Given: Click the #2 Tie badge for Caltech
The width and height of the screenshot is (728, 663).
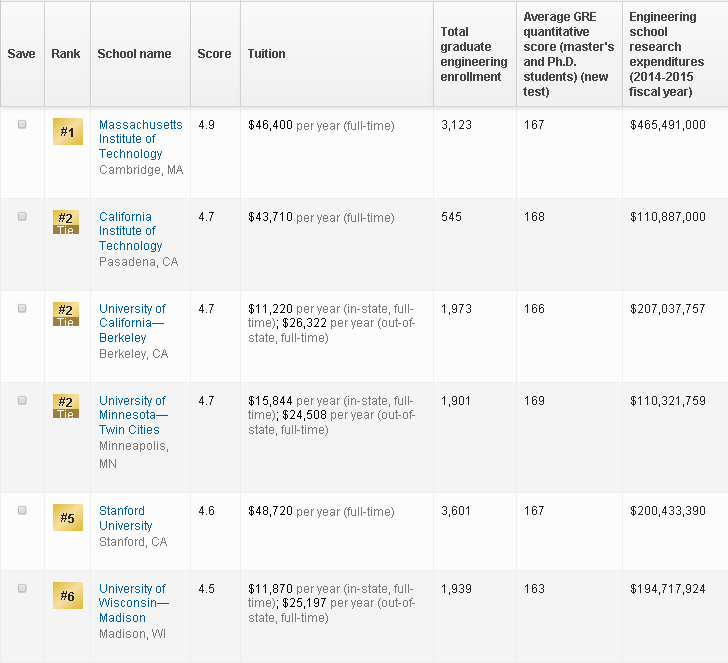Looking at the screenshot, I should (x=66, y=222).
